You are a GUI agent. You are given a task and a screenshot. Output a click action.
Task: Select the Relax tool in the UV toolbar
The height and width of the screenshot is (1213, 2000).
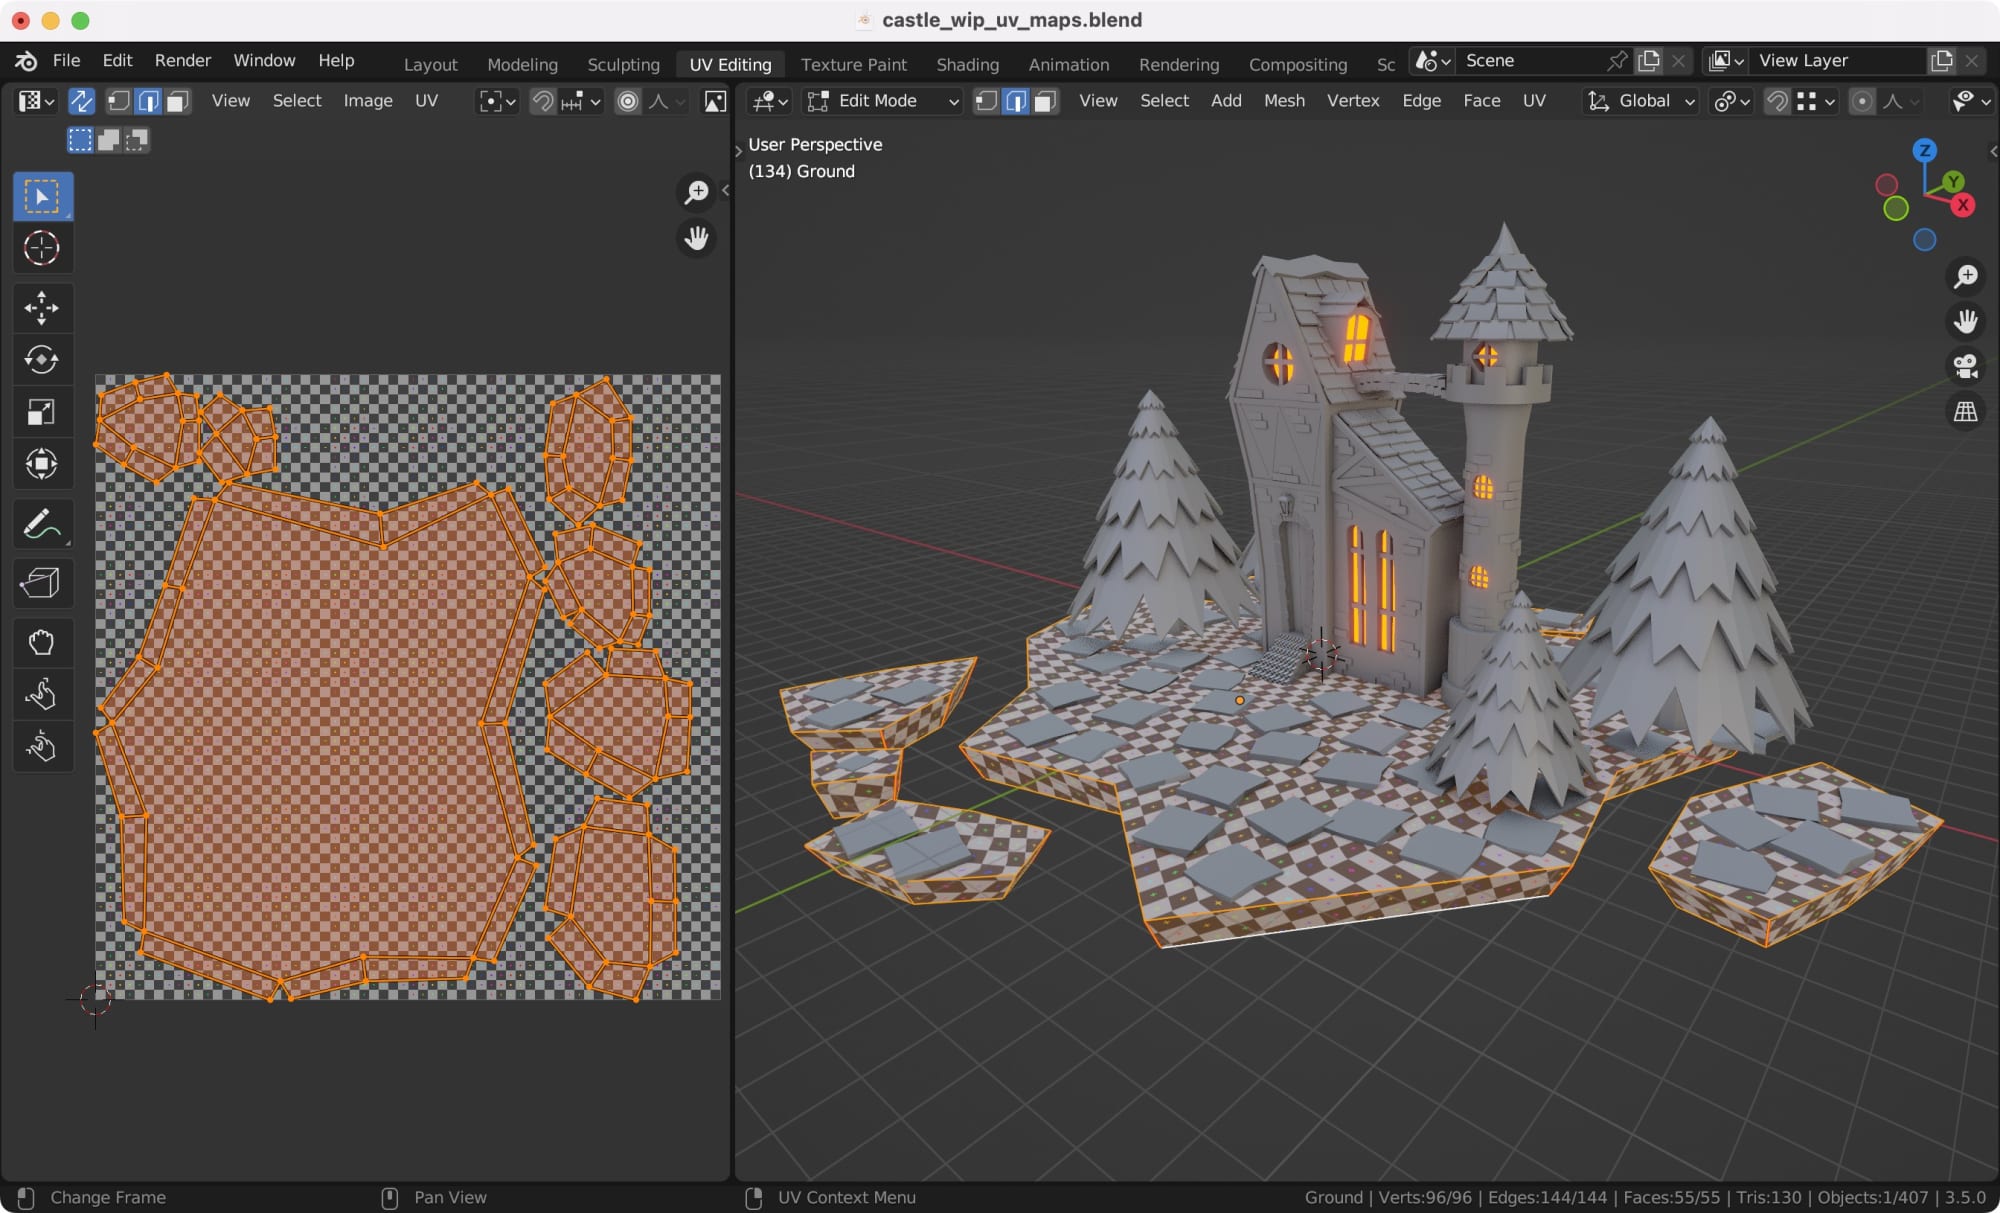coord(41,694)
